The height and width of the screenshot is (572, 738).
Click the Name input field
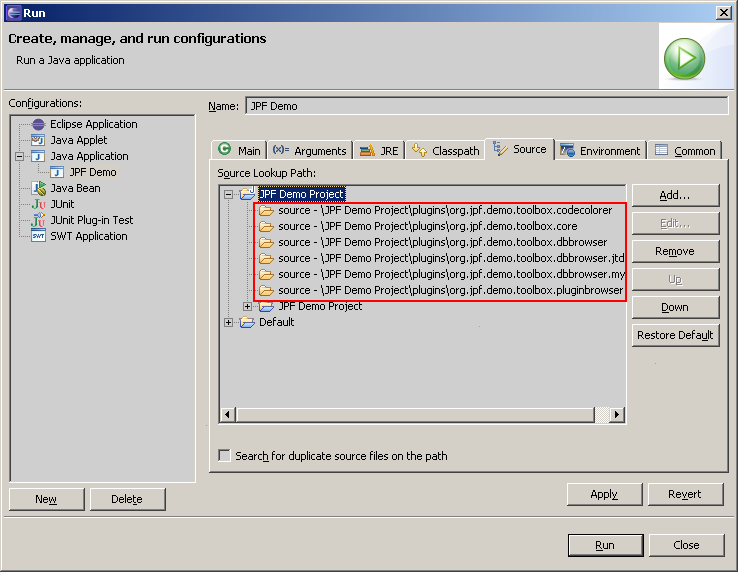pos(487,106)
